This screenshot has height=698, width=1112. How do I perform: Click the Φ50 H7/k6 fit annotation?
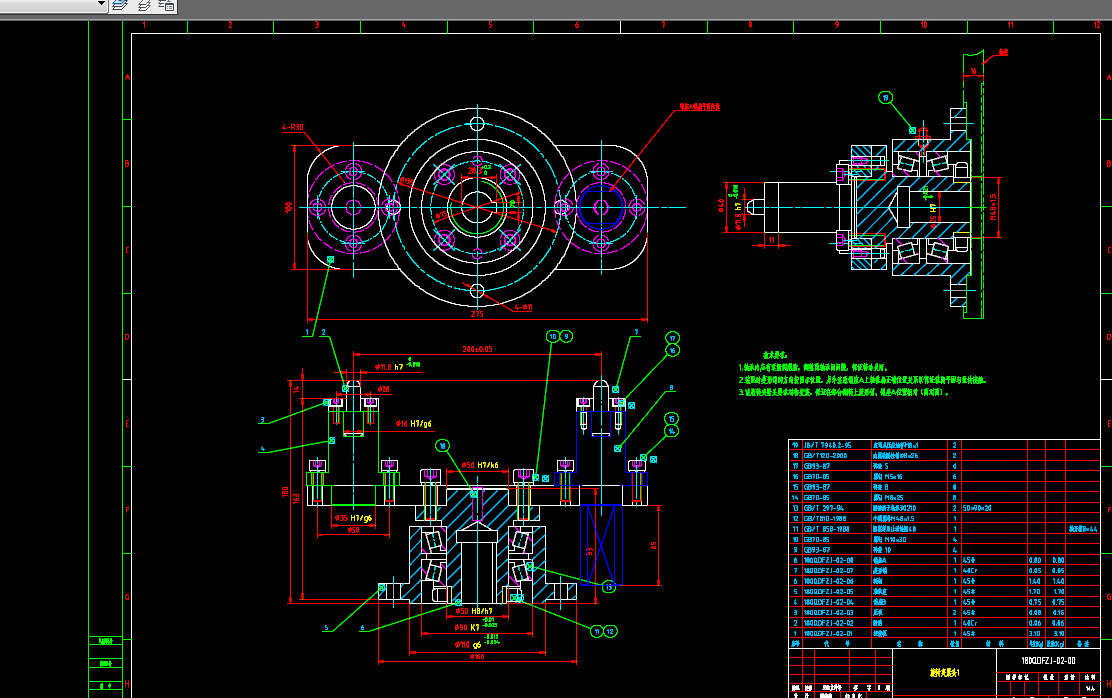tap(480, 465)
